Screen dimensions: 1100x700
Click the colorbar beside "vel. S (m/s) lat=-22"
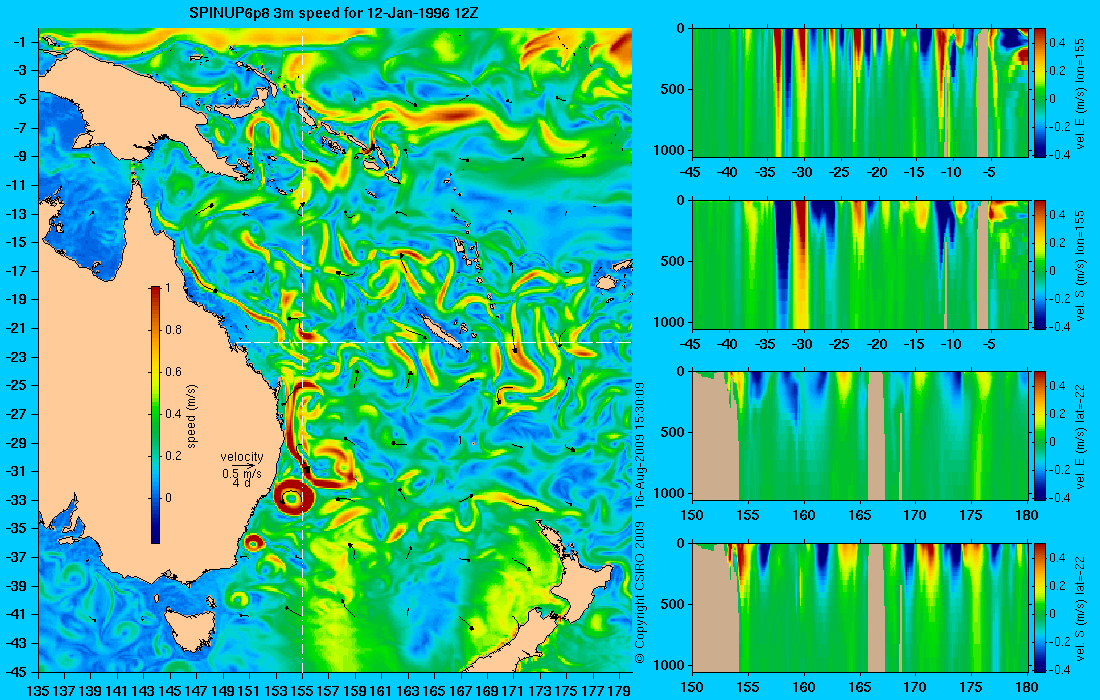(1040, 607)
